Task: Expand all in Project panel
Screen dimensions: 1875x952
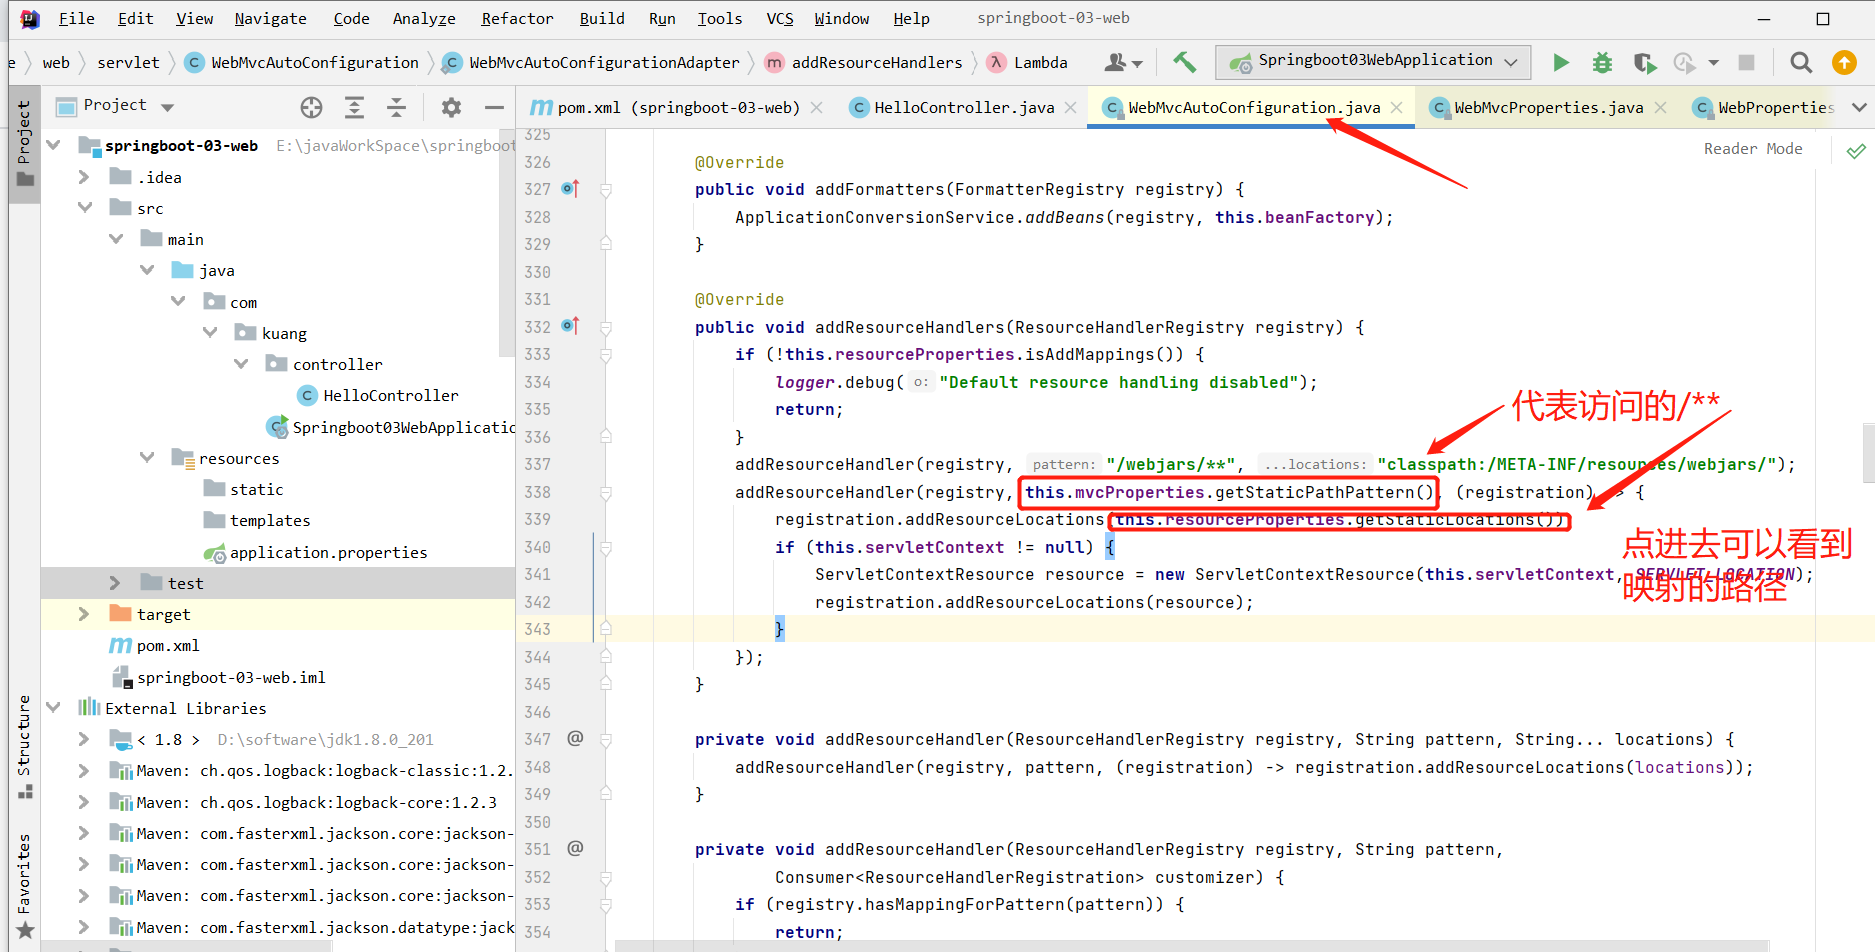Action: point(354,107)
